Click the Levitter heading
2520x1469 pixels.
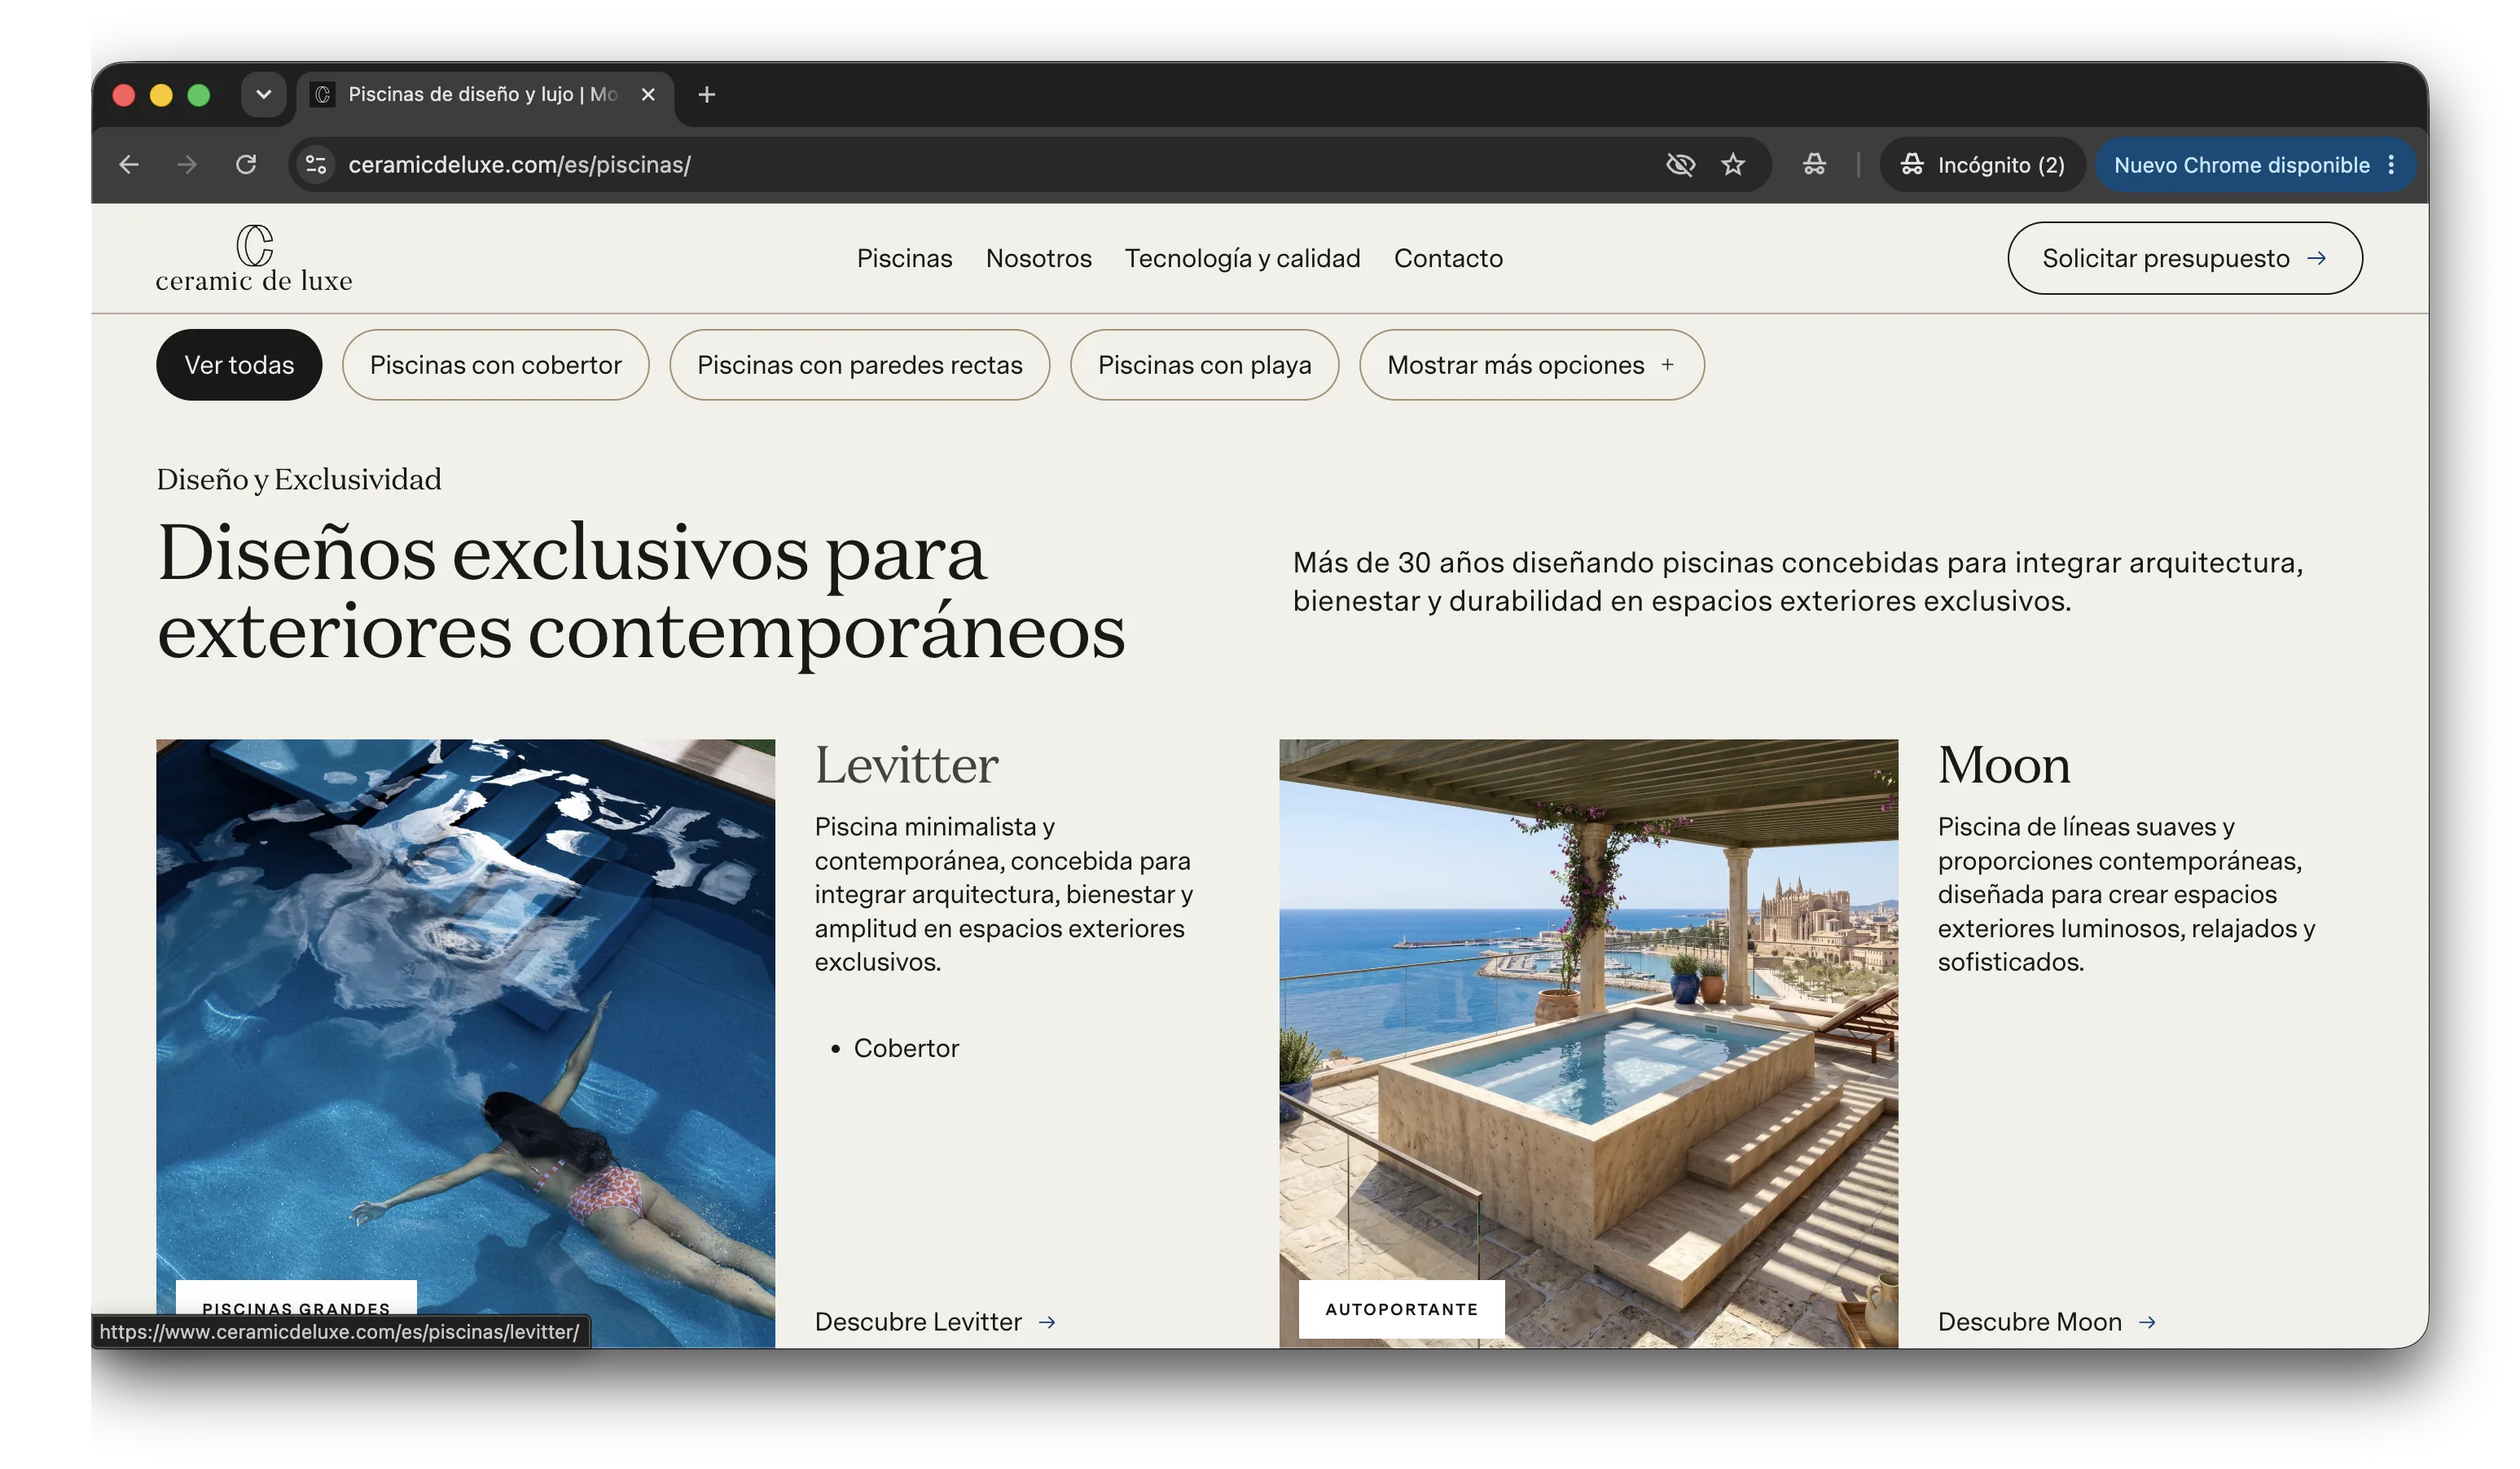point(906,765)
